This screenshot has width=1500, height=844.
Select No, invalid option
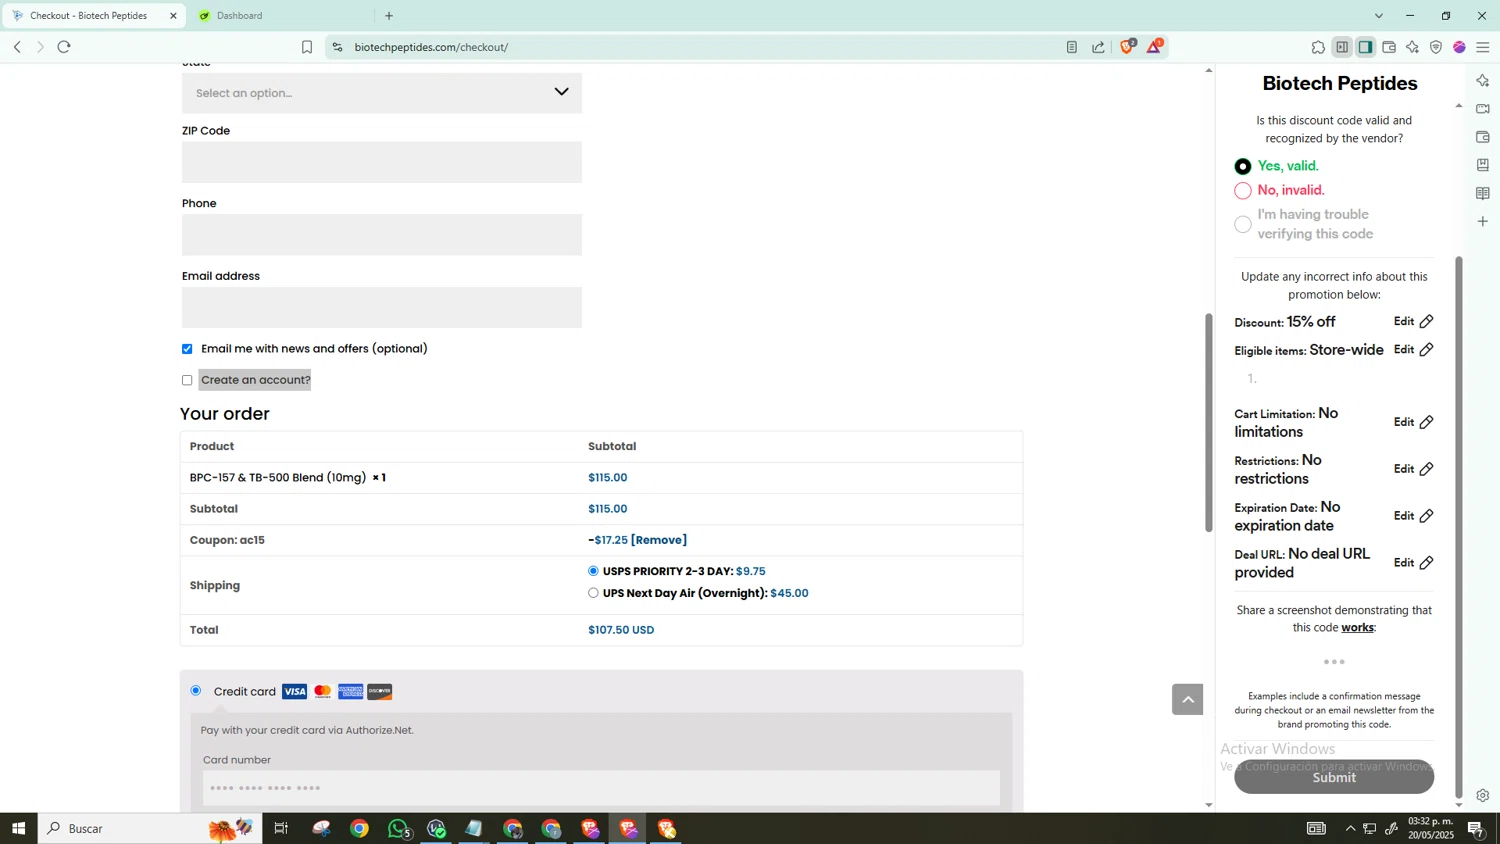click(x=1243, y=190)
